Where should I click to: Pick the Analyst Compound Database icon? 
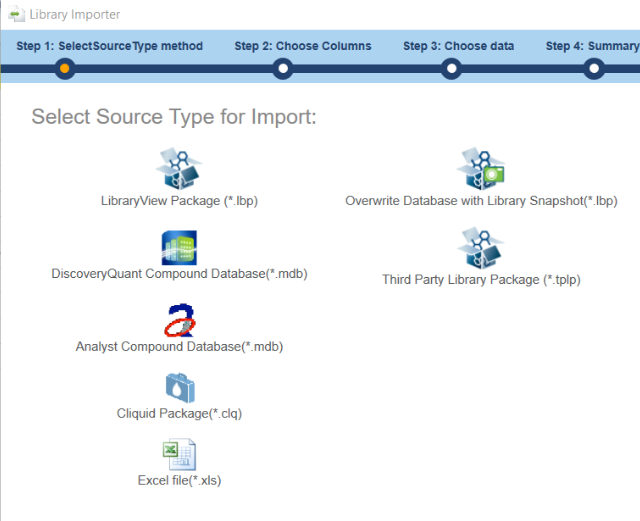tap(179, 320)
